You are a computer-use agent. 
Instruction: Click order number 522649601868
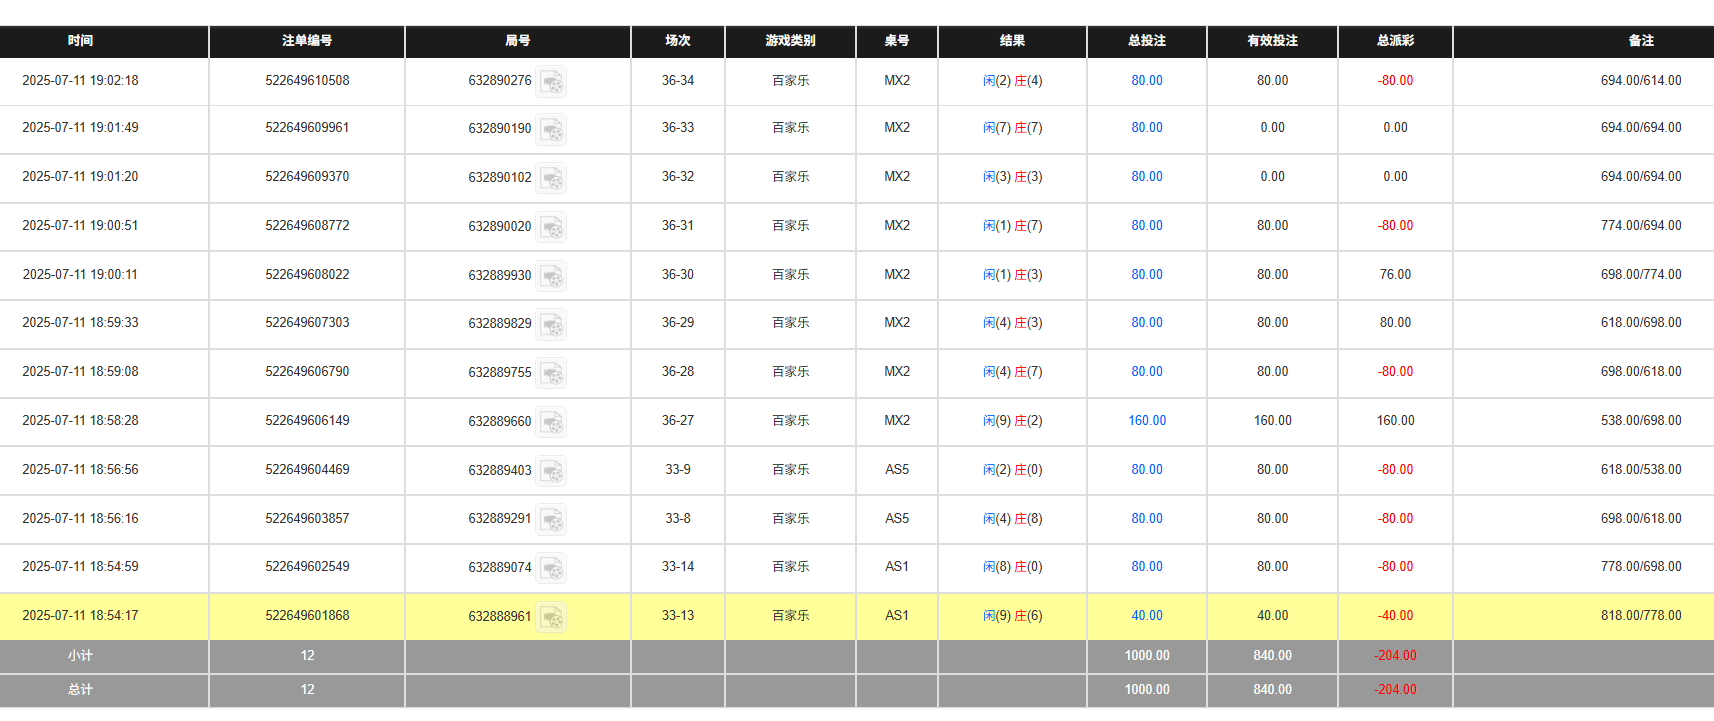tap(307, 616)
